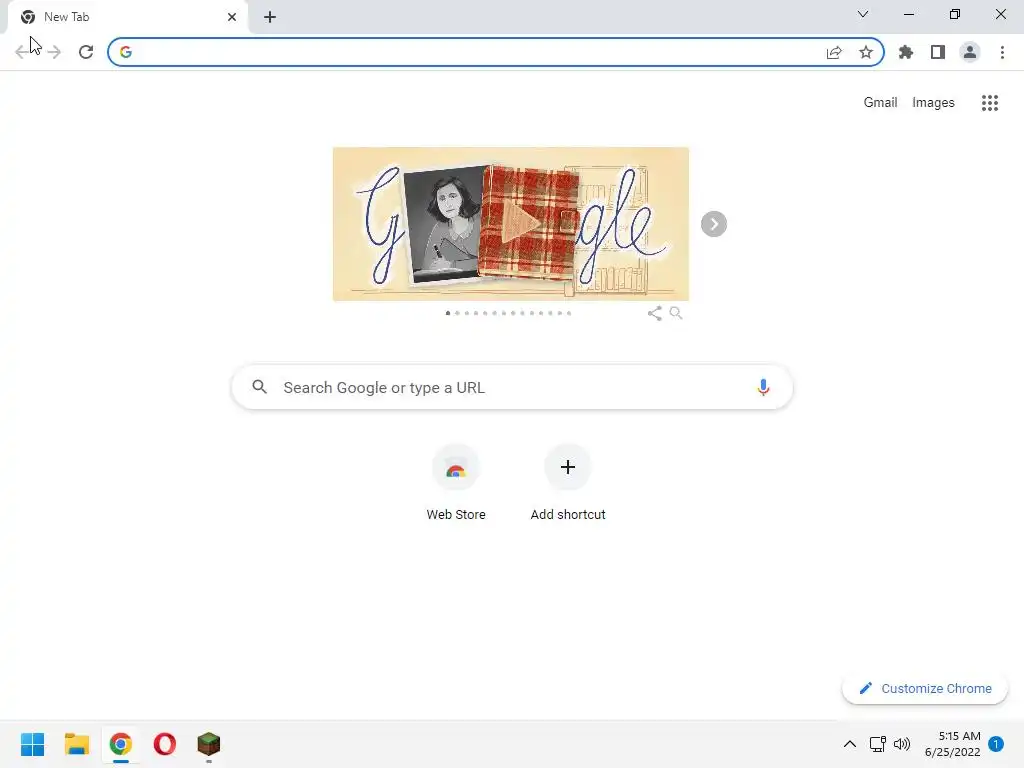Bookmark this tab with the star icon
The height and width of the screenshot is (768, 1024).
tap(866, 52)
